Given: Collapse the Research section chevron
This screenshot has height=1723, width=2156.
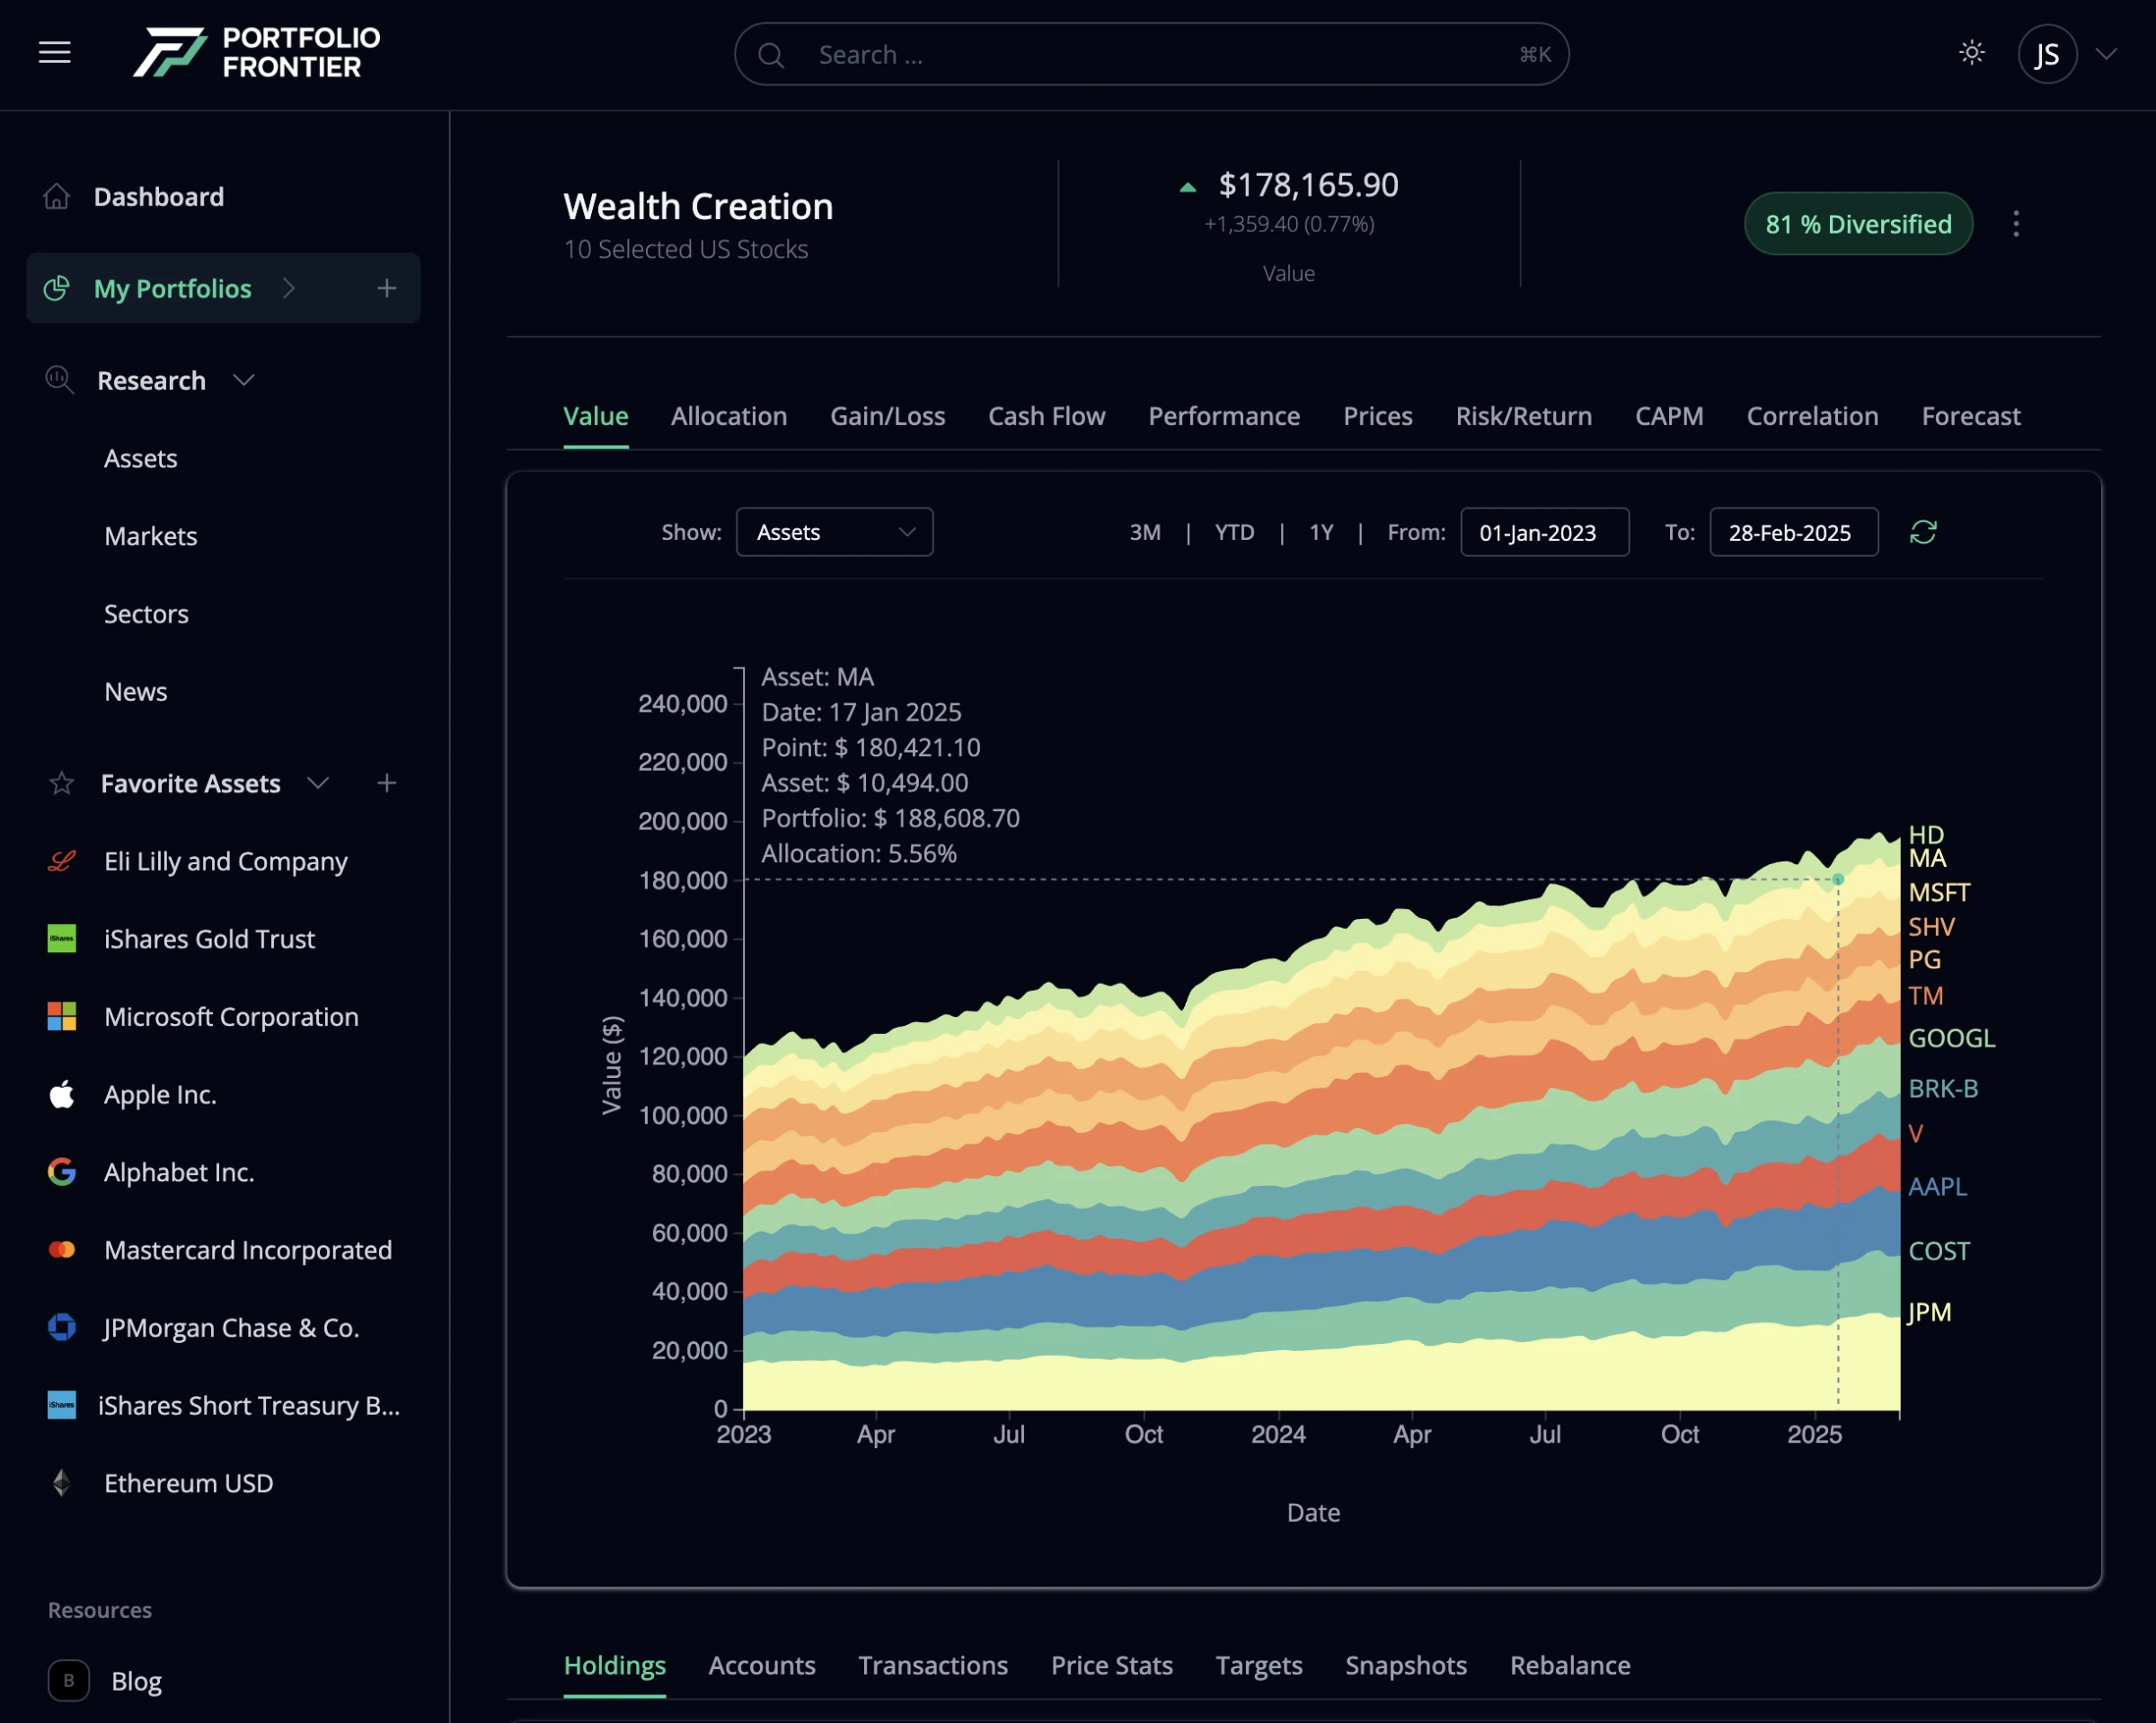Looking at the screenshot, I should pyautogui.click(x=243, y=380).
